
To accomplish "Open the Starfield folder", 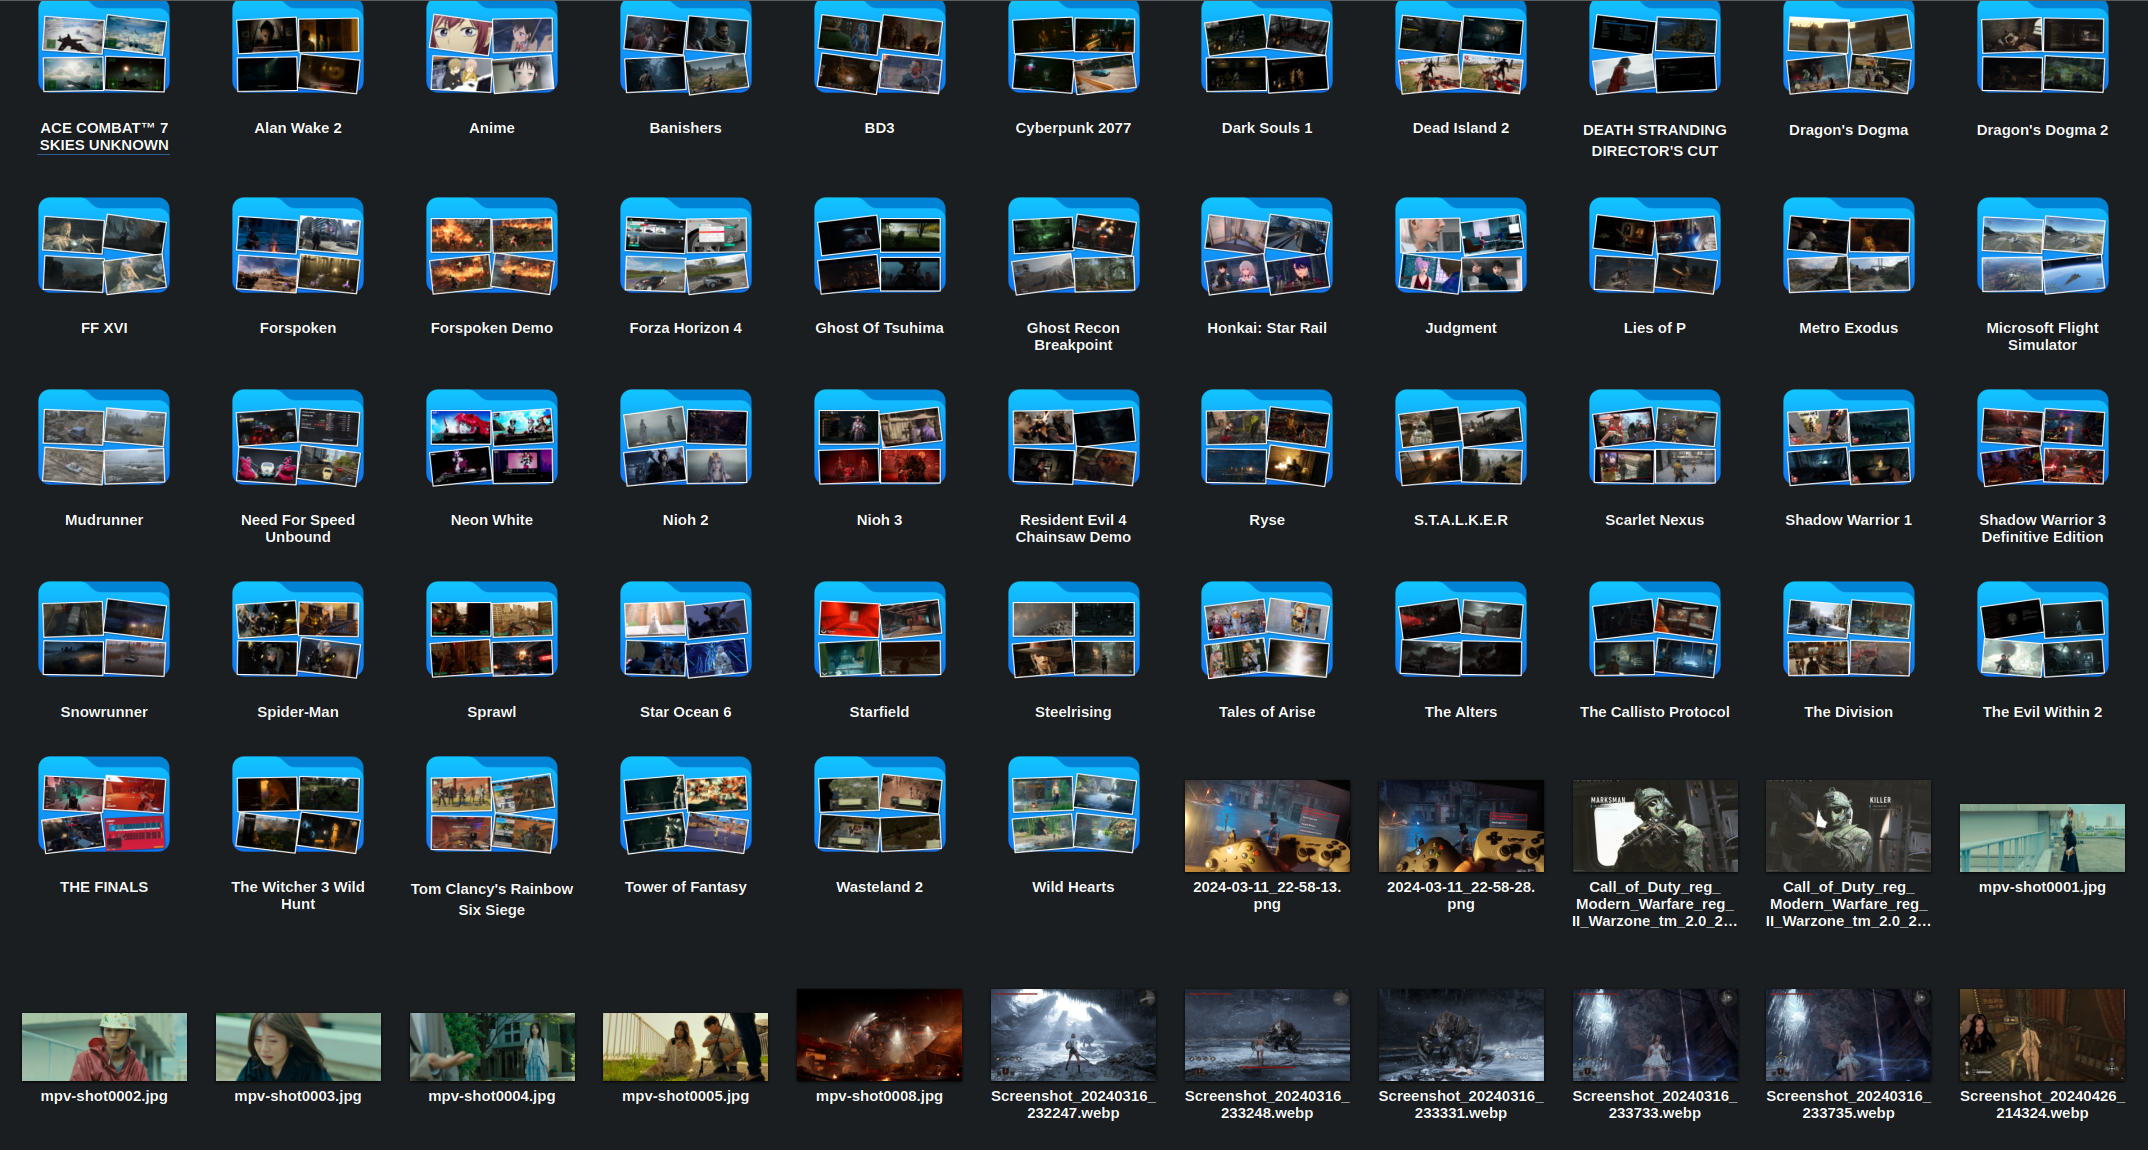I will (x=880, y=630).
